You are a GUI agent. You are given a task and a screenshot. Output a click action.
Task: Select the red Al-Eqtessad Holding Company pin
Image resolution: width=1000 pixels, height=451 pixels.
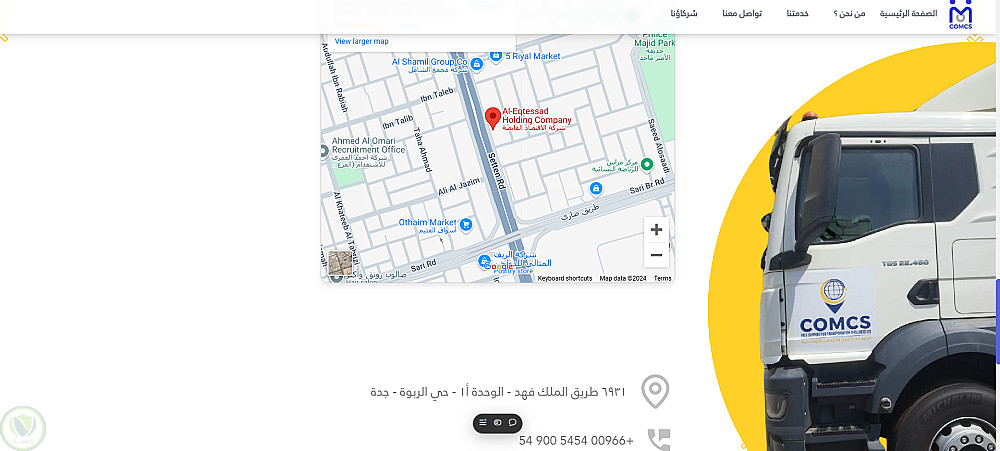pos(492,119)
